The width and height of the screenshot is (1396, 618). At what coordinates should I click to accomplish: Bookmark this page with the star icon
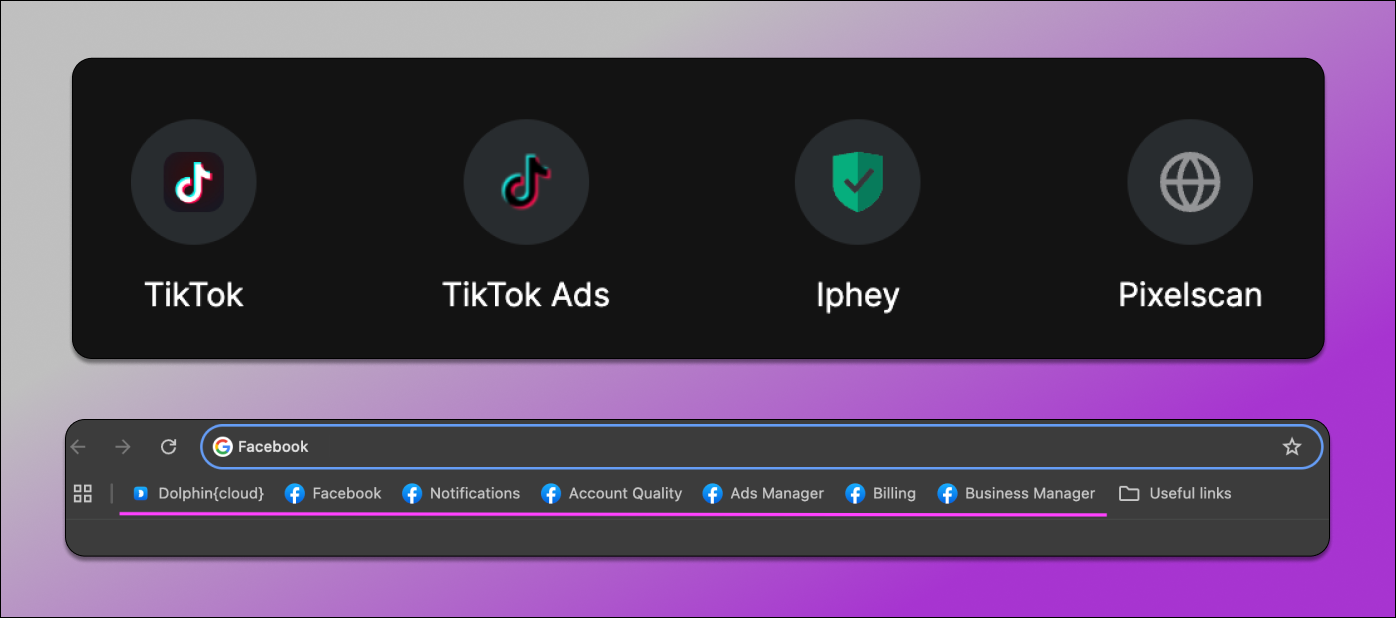(x=1292, y=447)
